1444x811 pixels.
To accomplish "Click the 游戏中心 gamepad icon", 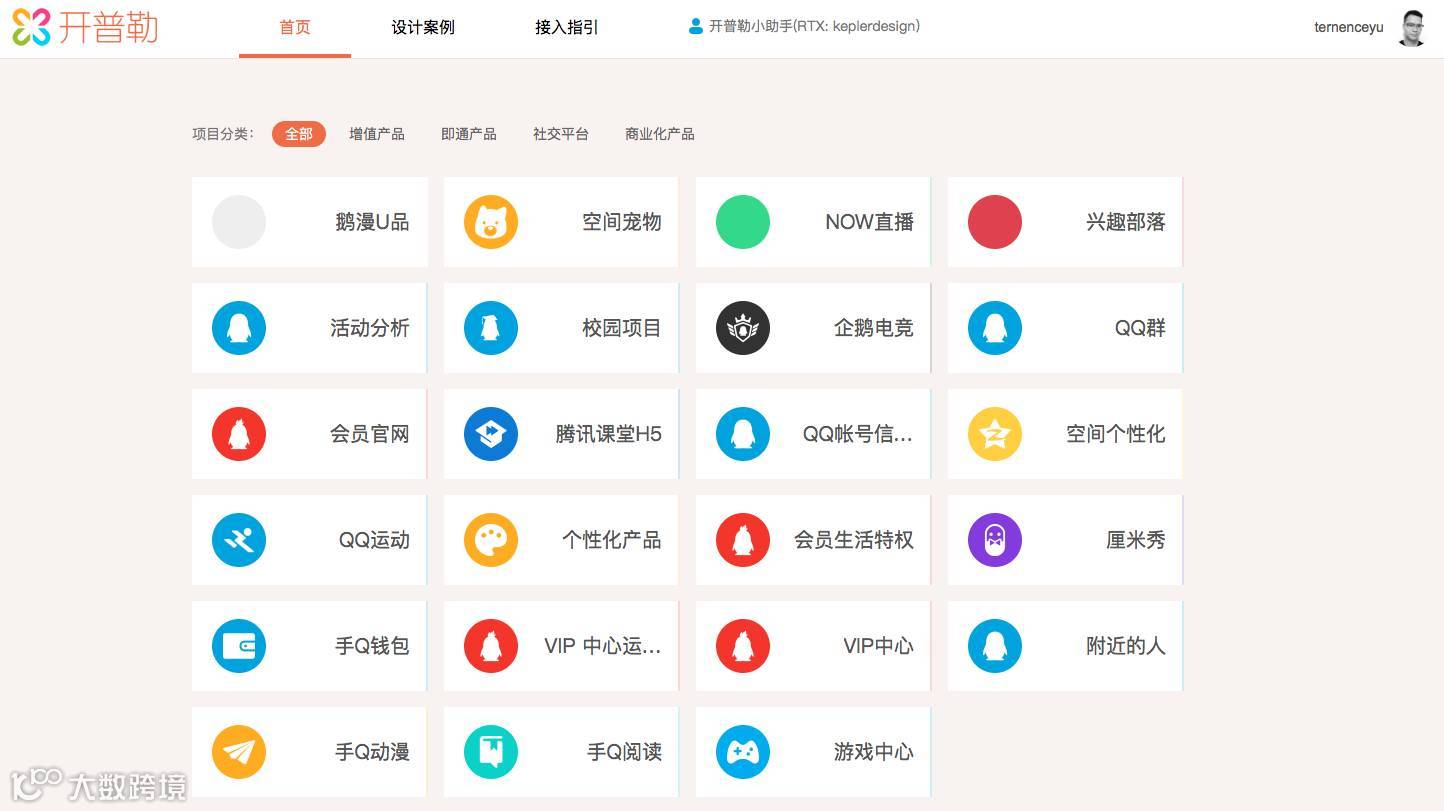I will pyautogui.click(x=743, y=752).
